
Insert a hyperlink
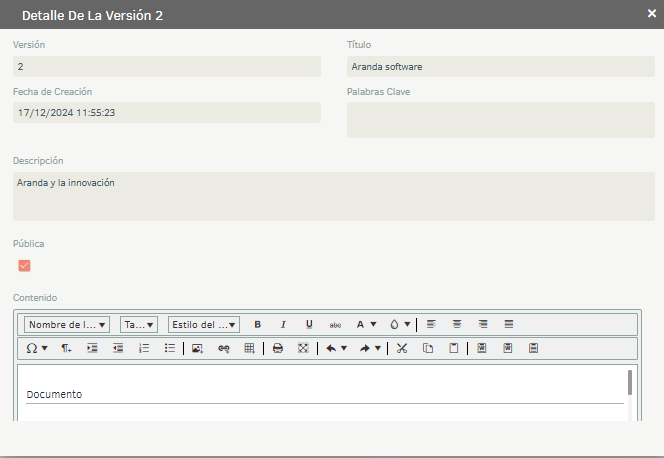[x=224, y=348]
